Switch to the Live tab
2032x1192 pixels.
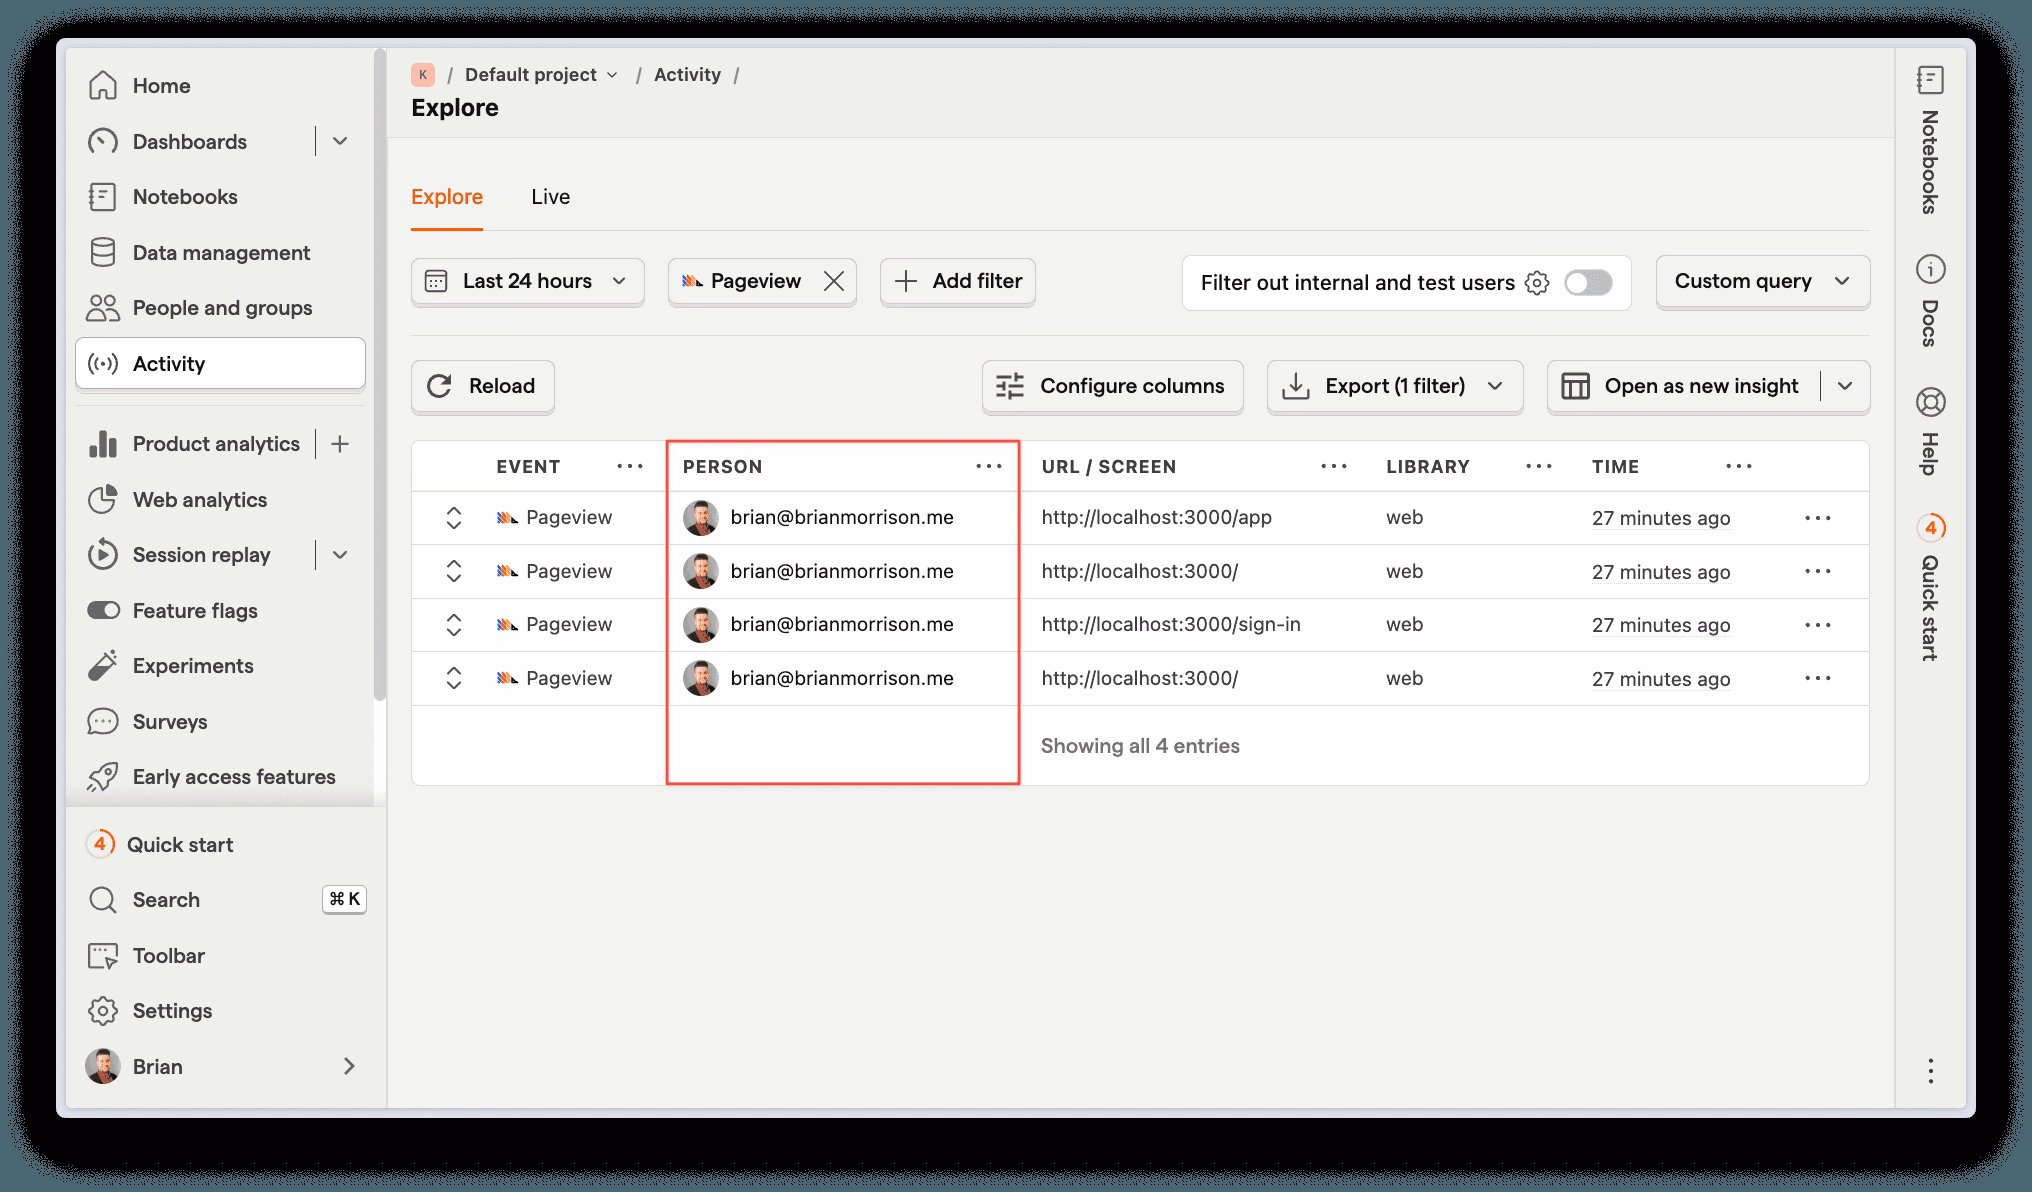pos(550,197)
